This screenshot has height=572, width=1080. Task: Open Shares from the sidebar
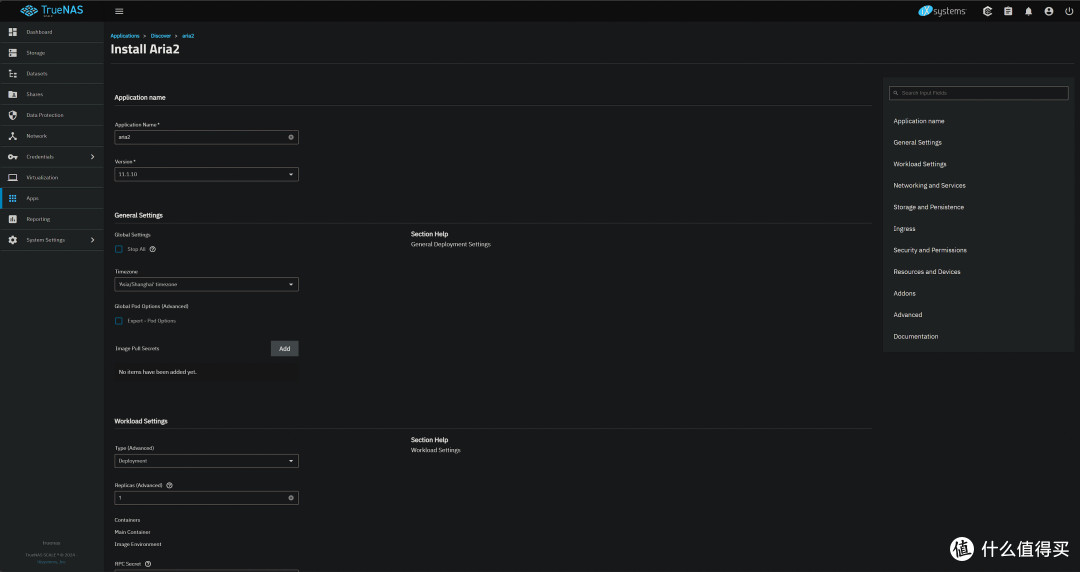click(52, 94)
